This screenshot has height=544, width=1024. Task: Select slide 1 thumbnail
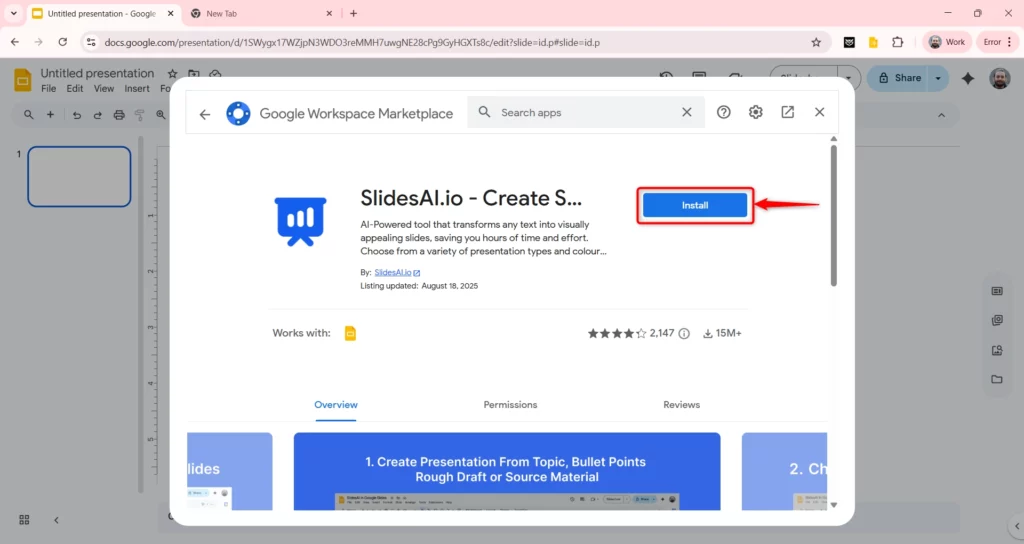(x=79, y=177)
